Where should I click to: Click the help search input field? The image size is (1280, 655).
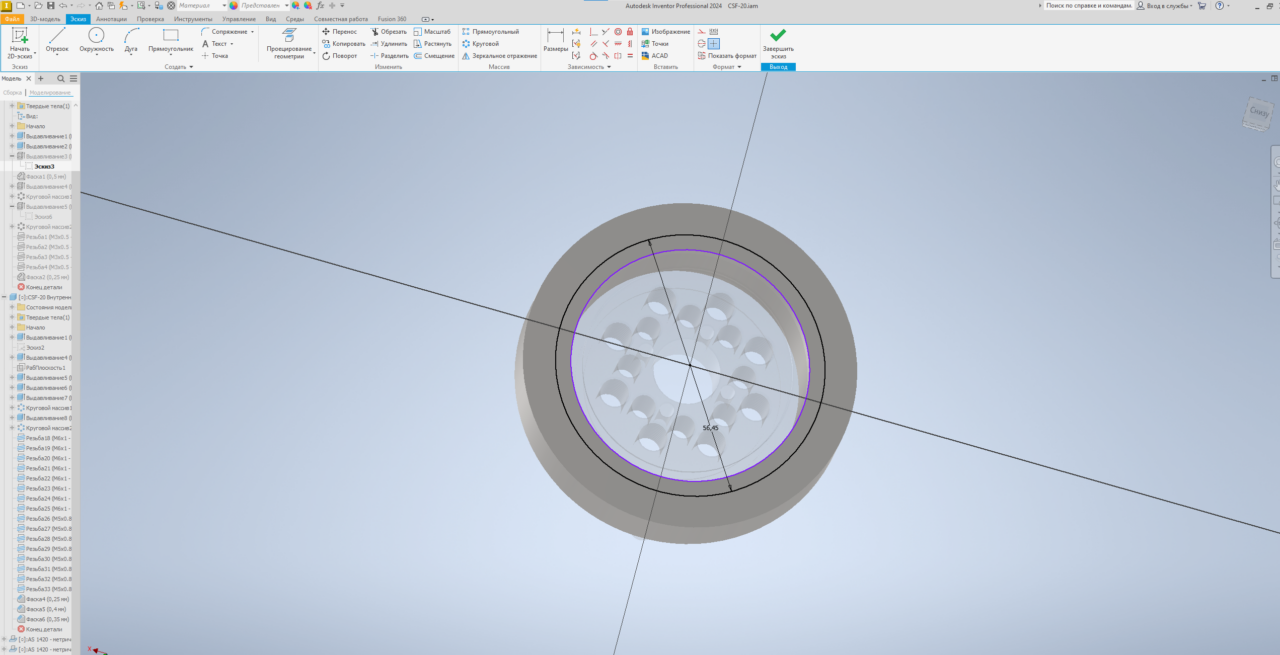pyautogui.click(x=1088, y=5)
